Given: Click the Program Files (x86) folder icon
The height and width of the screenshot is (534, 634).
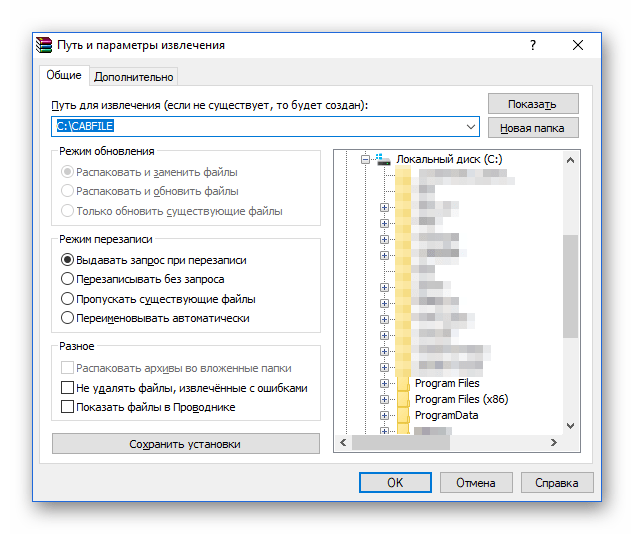Looking at the screenshot, I should click(403, 399).
